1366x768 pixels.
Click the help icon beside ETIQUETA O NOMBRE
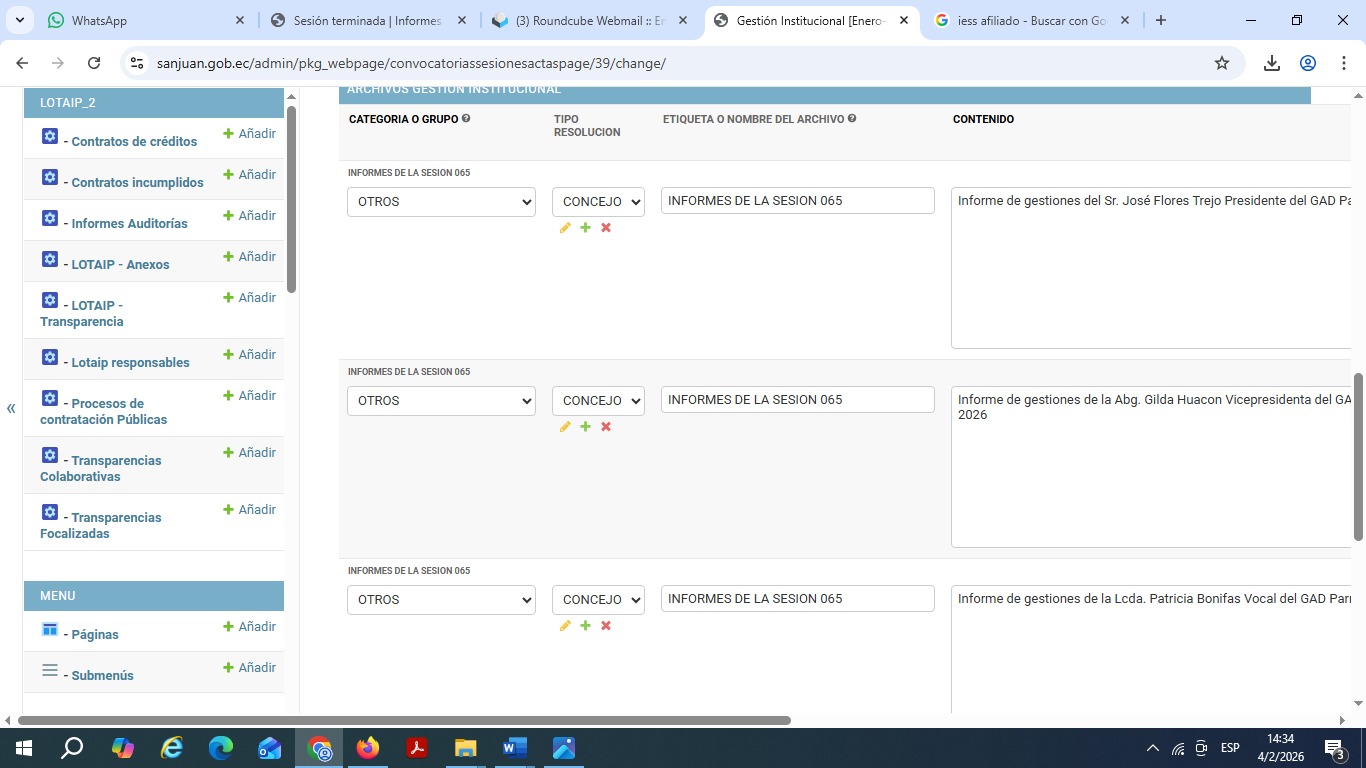(x=852, y=119)
